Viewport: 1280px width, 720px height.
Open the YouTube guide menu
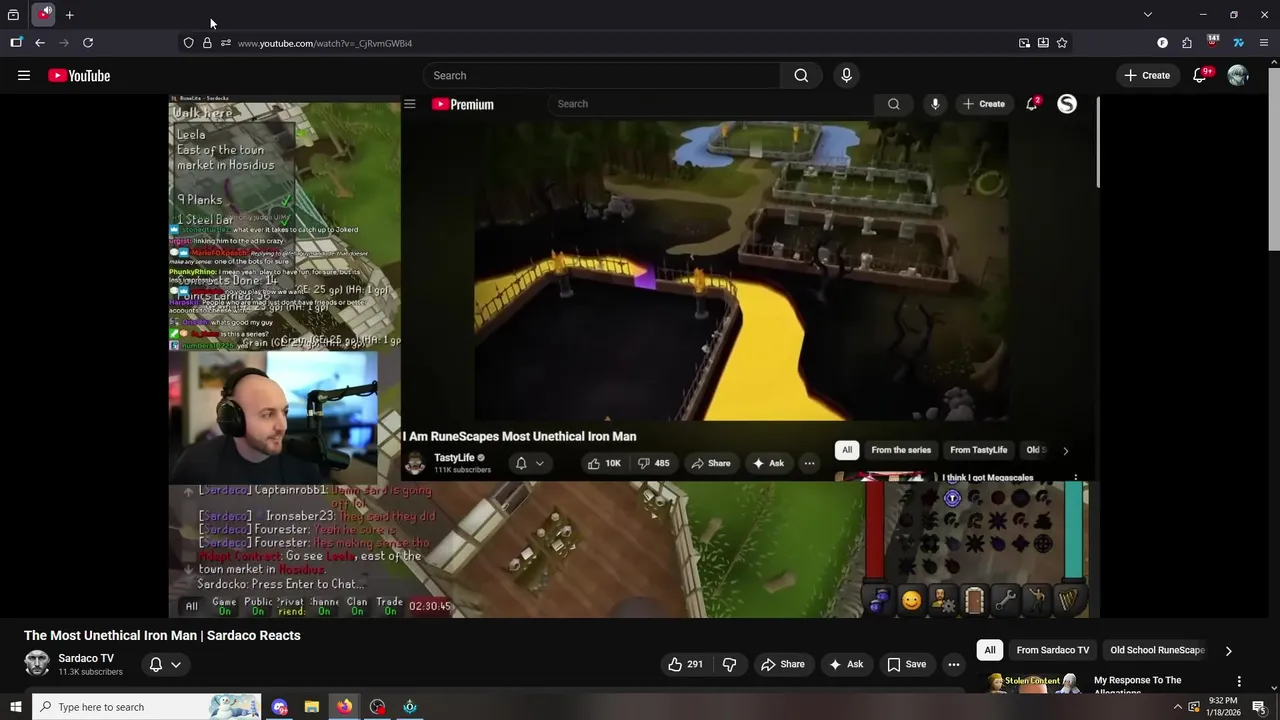(x=24, y=75)
